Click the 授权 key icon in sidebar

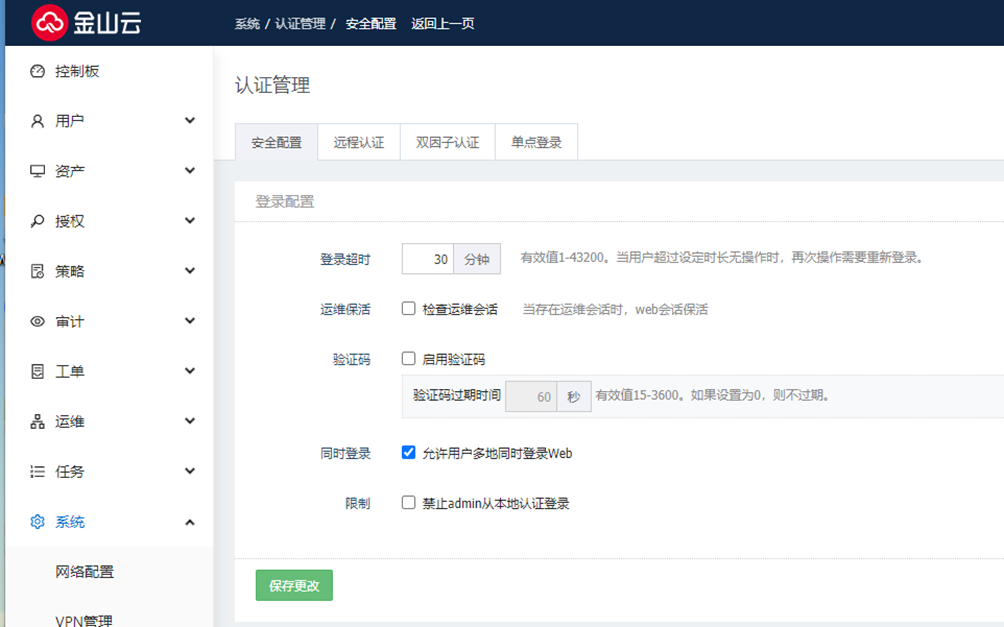pyautogui.click(x=38, y=221)
